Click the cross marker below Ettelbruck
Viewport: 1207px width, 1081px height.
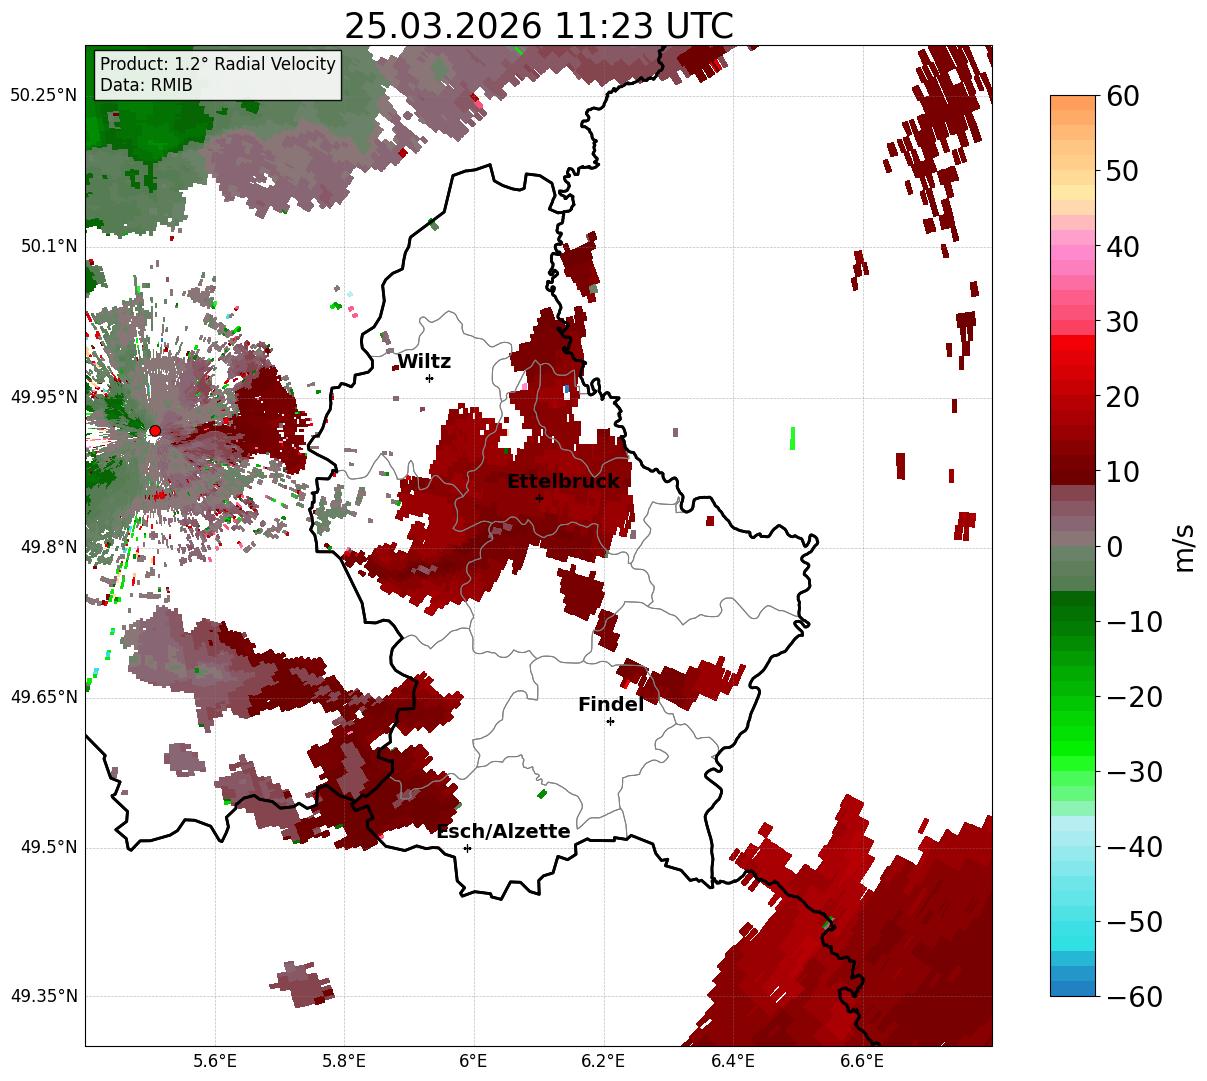pyautogui.click(x=539, y=498)
